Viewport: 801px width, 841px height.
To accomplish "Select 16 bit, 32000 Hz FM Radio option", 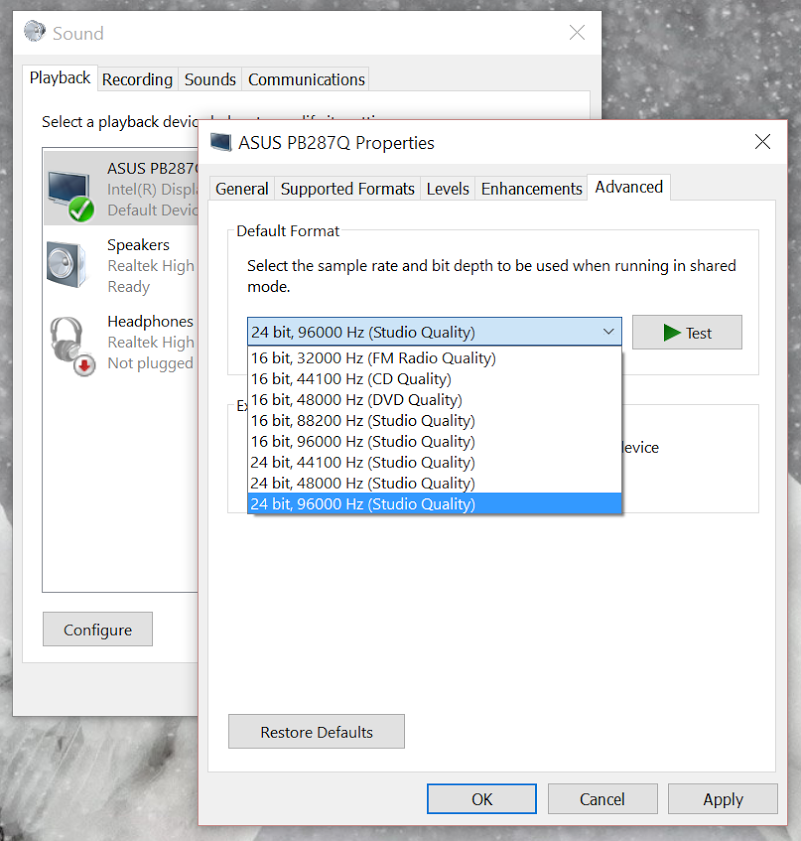I will pos(372,358).
